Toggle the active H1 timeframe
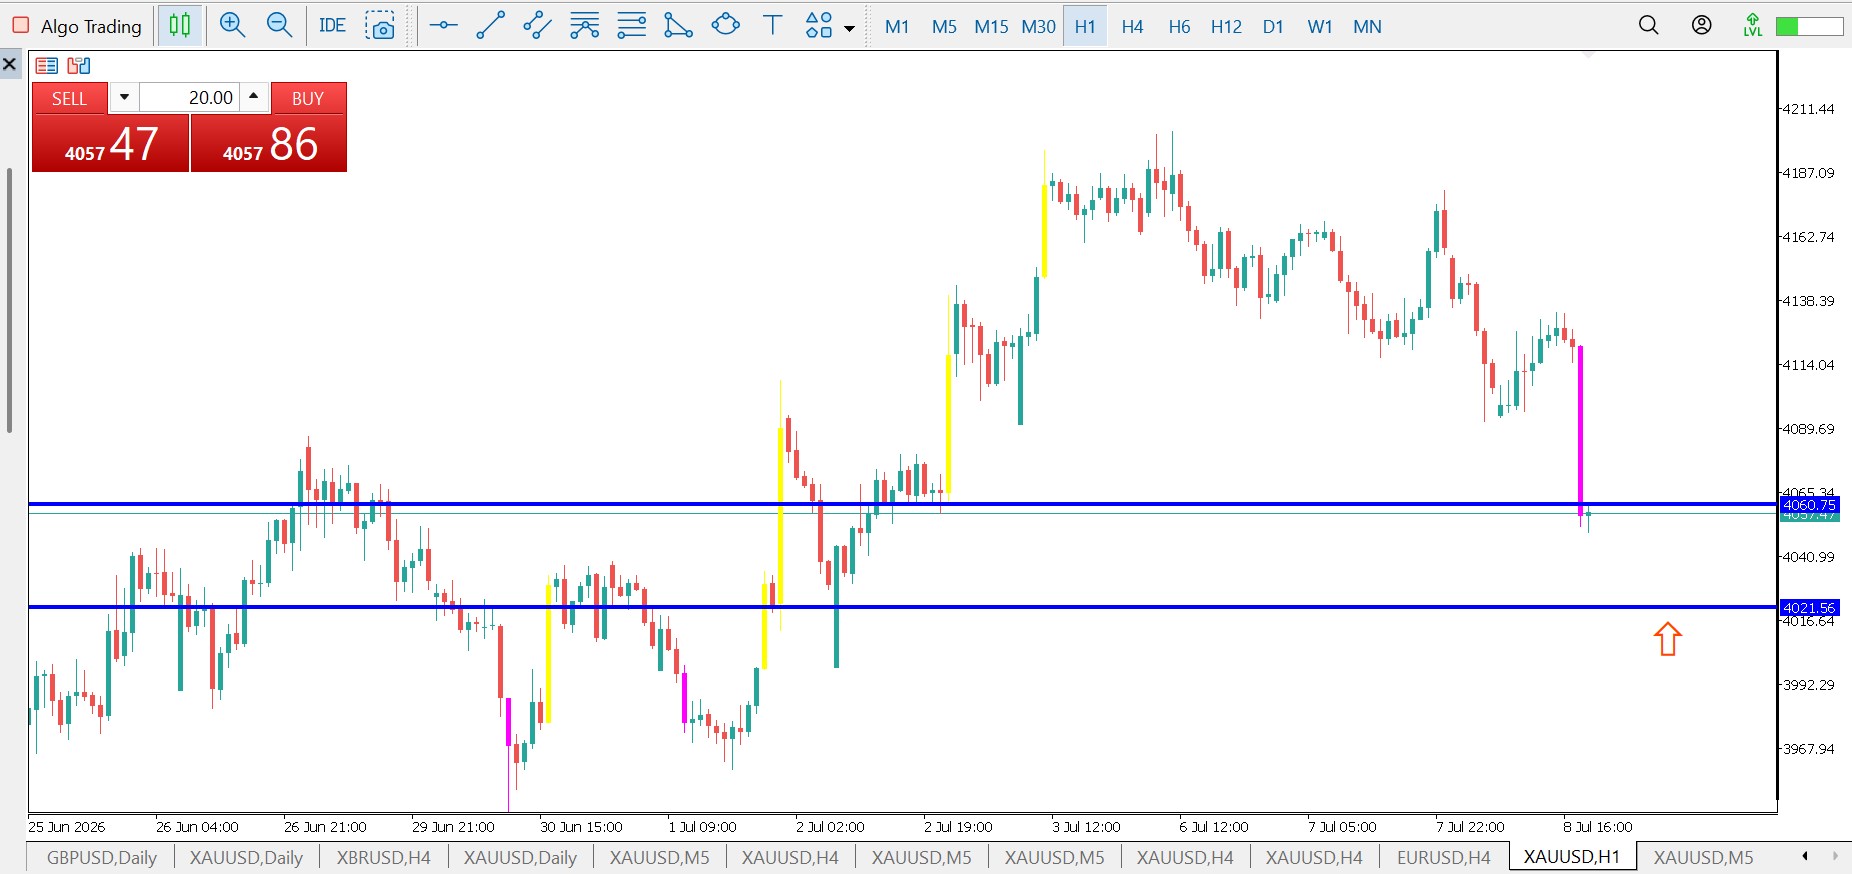 1085,27
